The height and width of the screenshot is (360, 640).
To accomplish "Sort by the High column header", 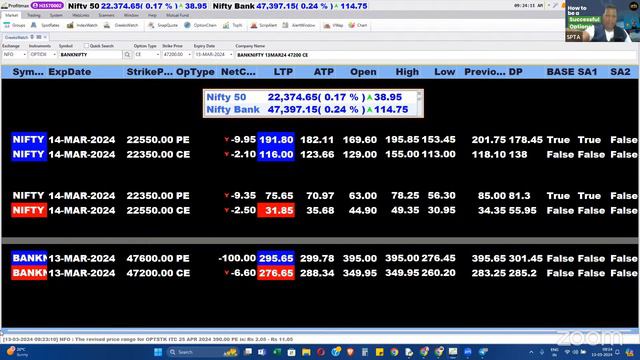I will 407,72.
